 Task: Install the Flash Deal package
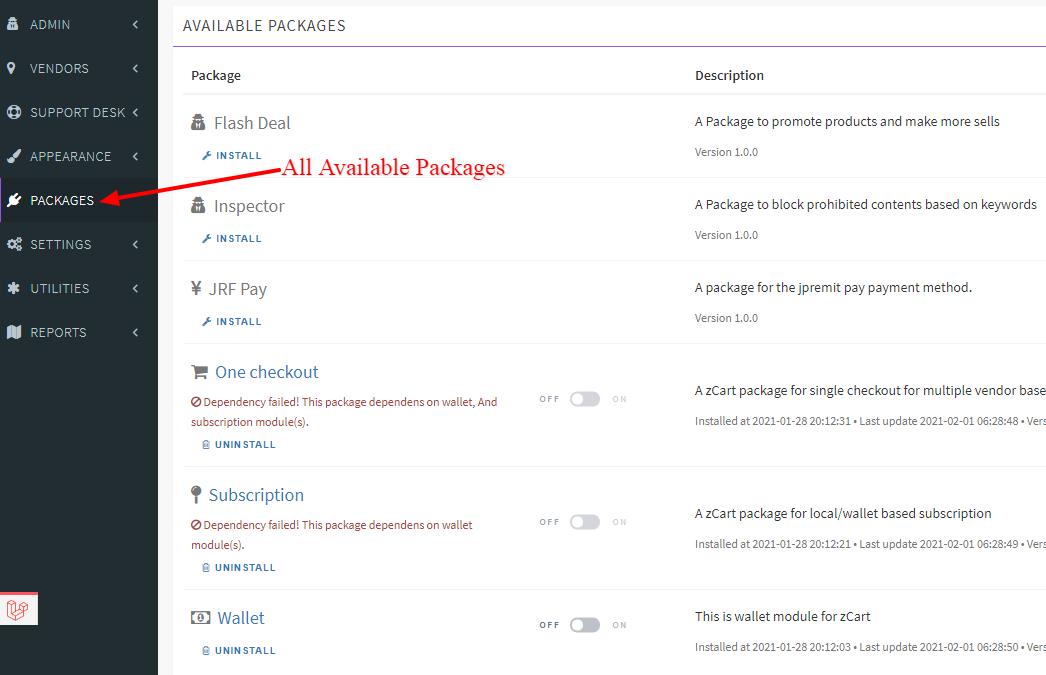231,155
